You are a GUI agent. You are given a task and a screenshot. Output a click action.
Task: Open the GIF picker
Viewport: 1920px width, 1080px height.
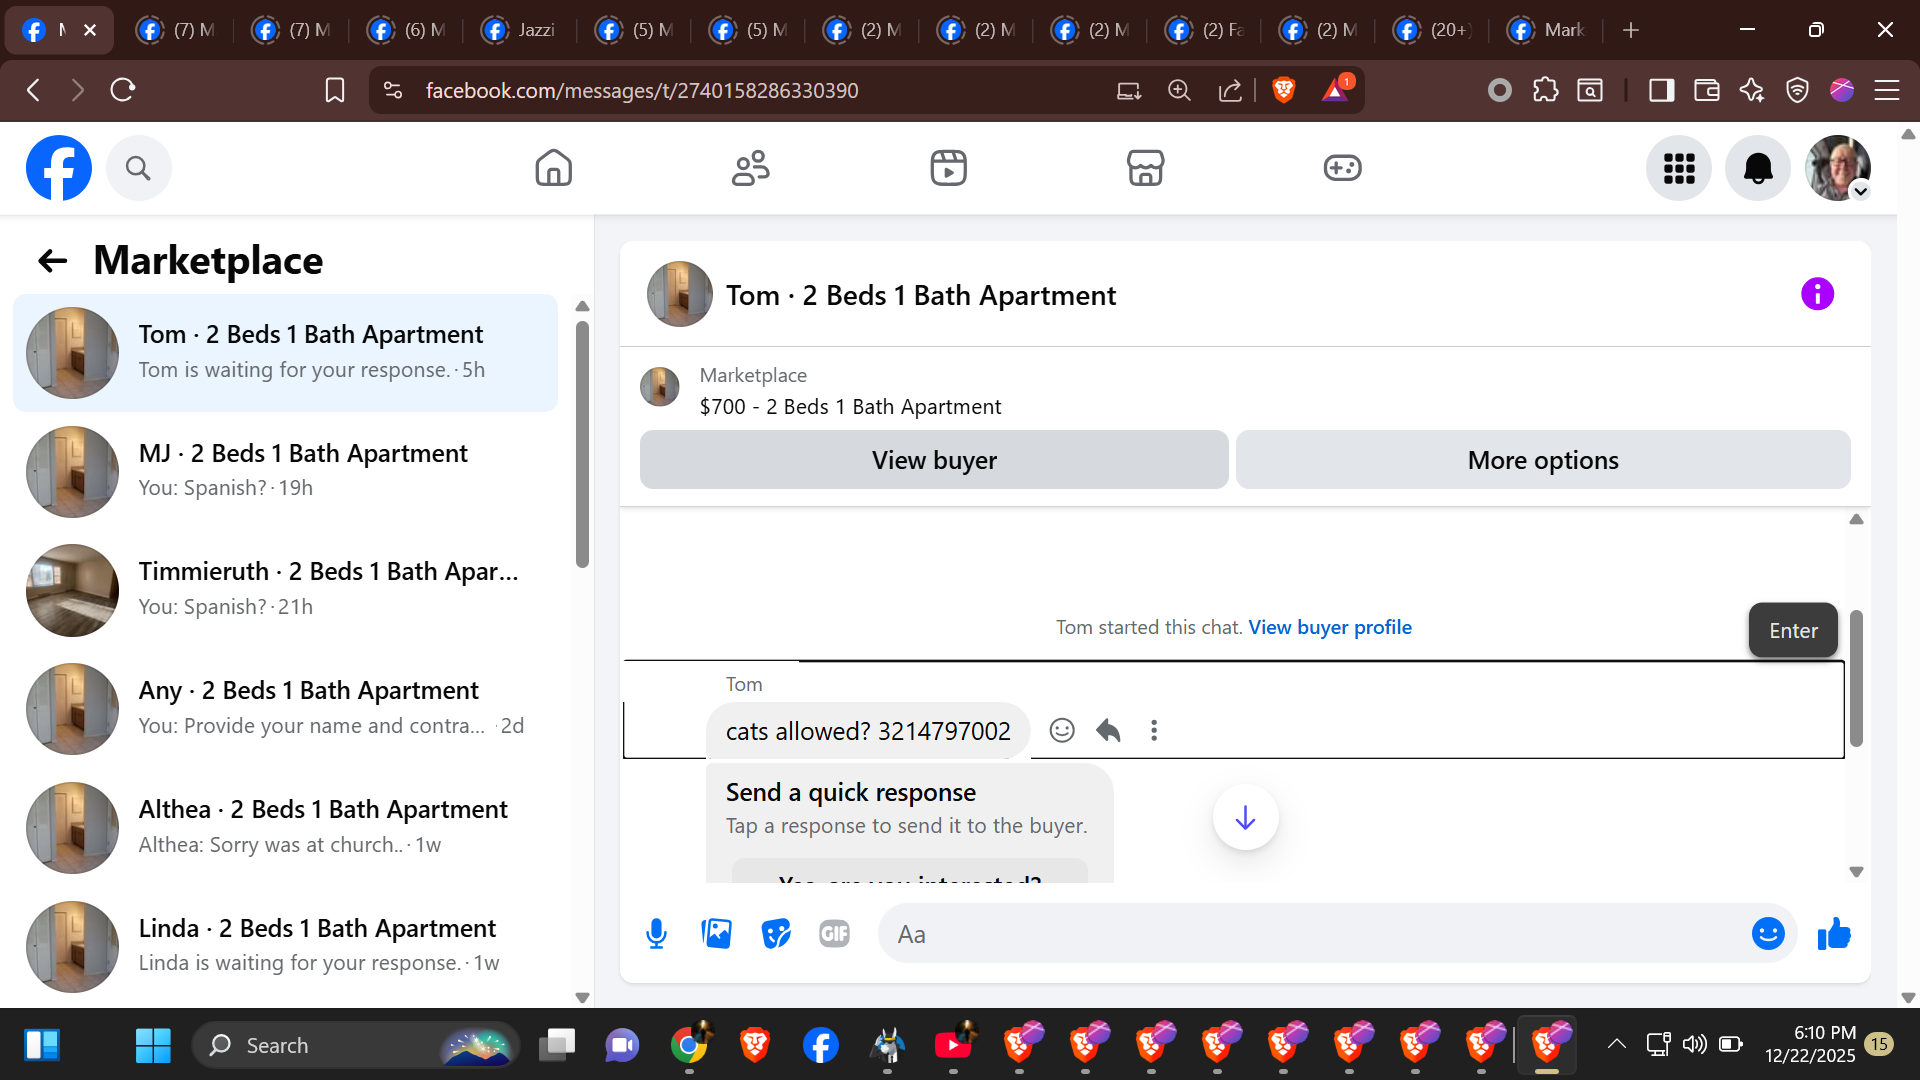point(834,934)
